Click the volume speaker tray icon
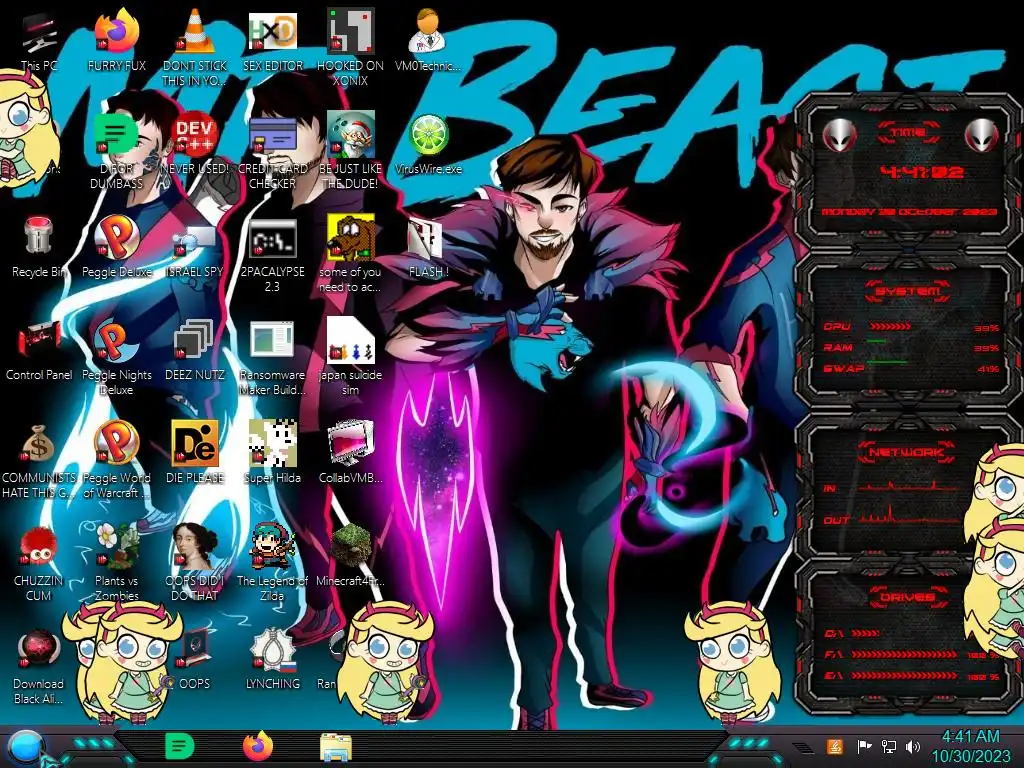The image size is (1024, 768). point(913,746)
